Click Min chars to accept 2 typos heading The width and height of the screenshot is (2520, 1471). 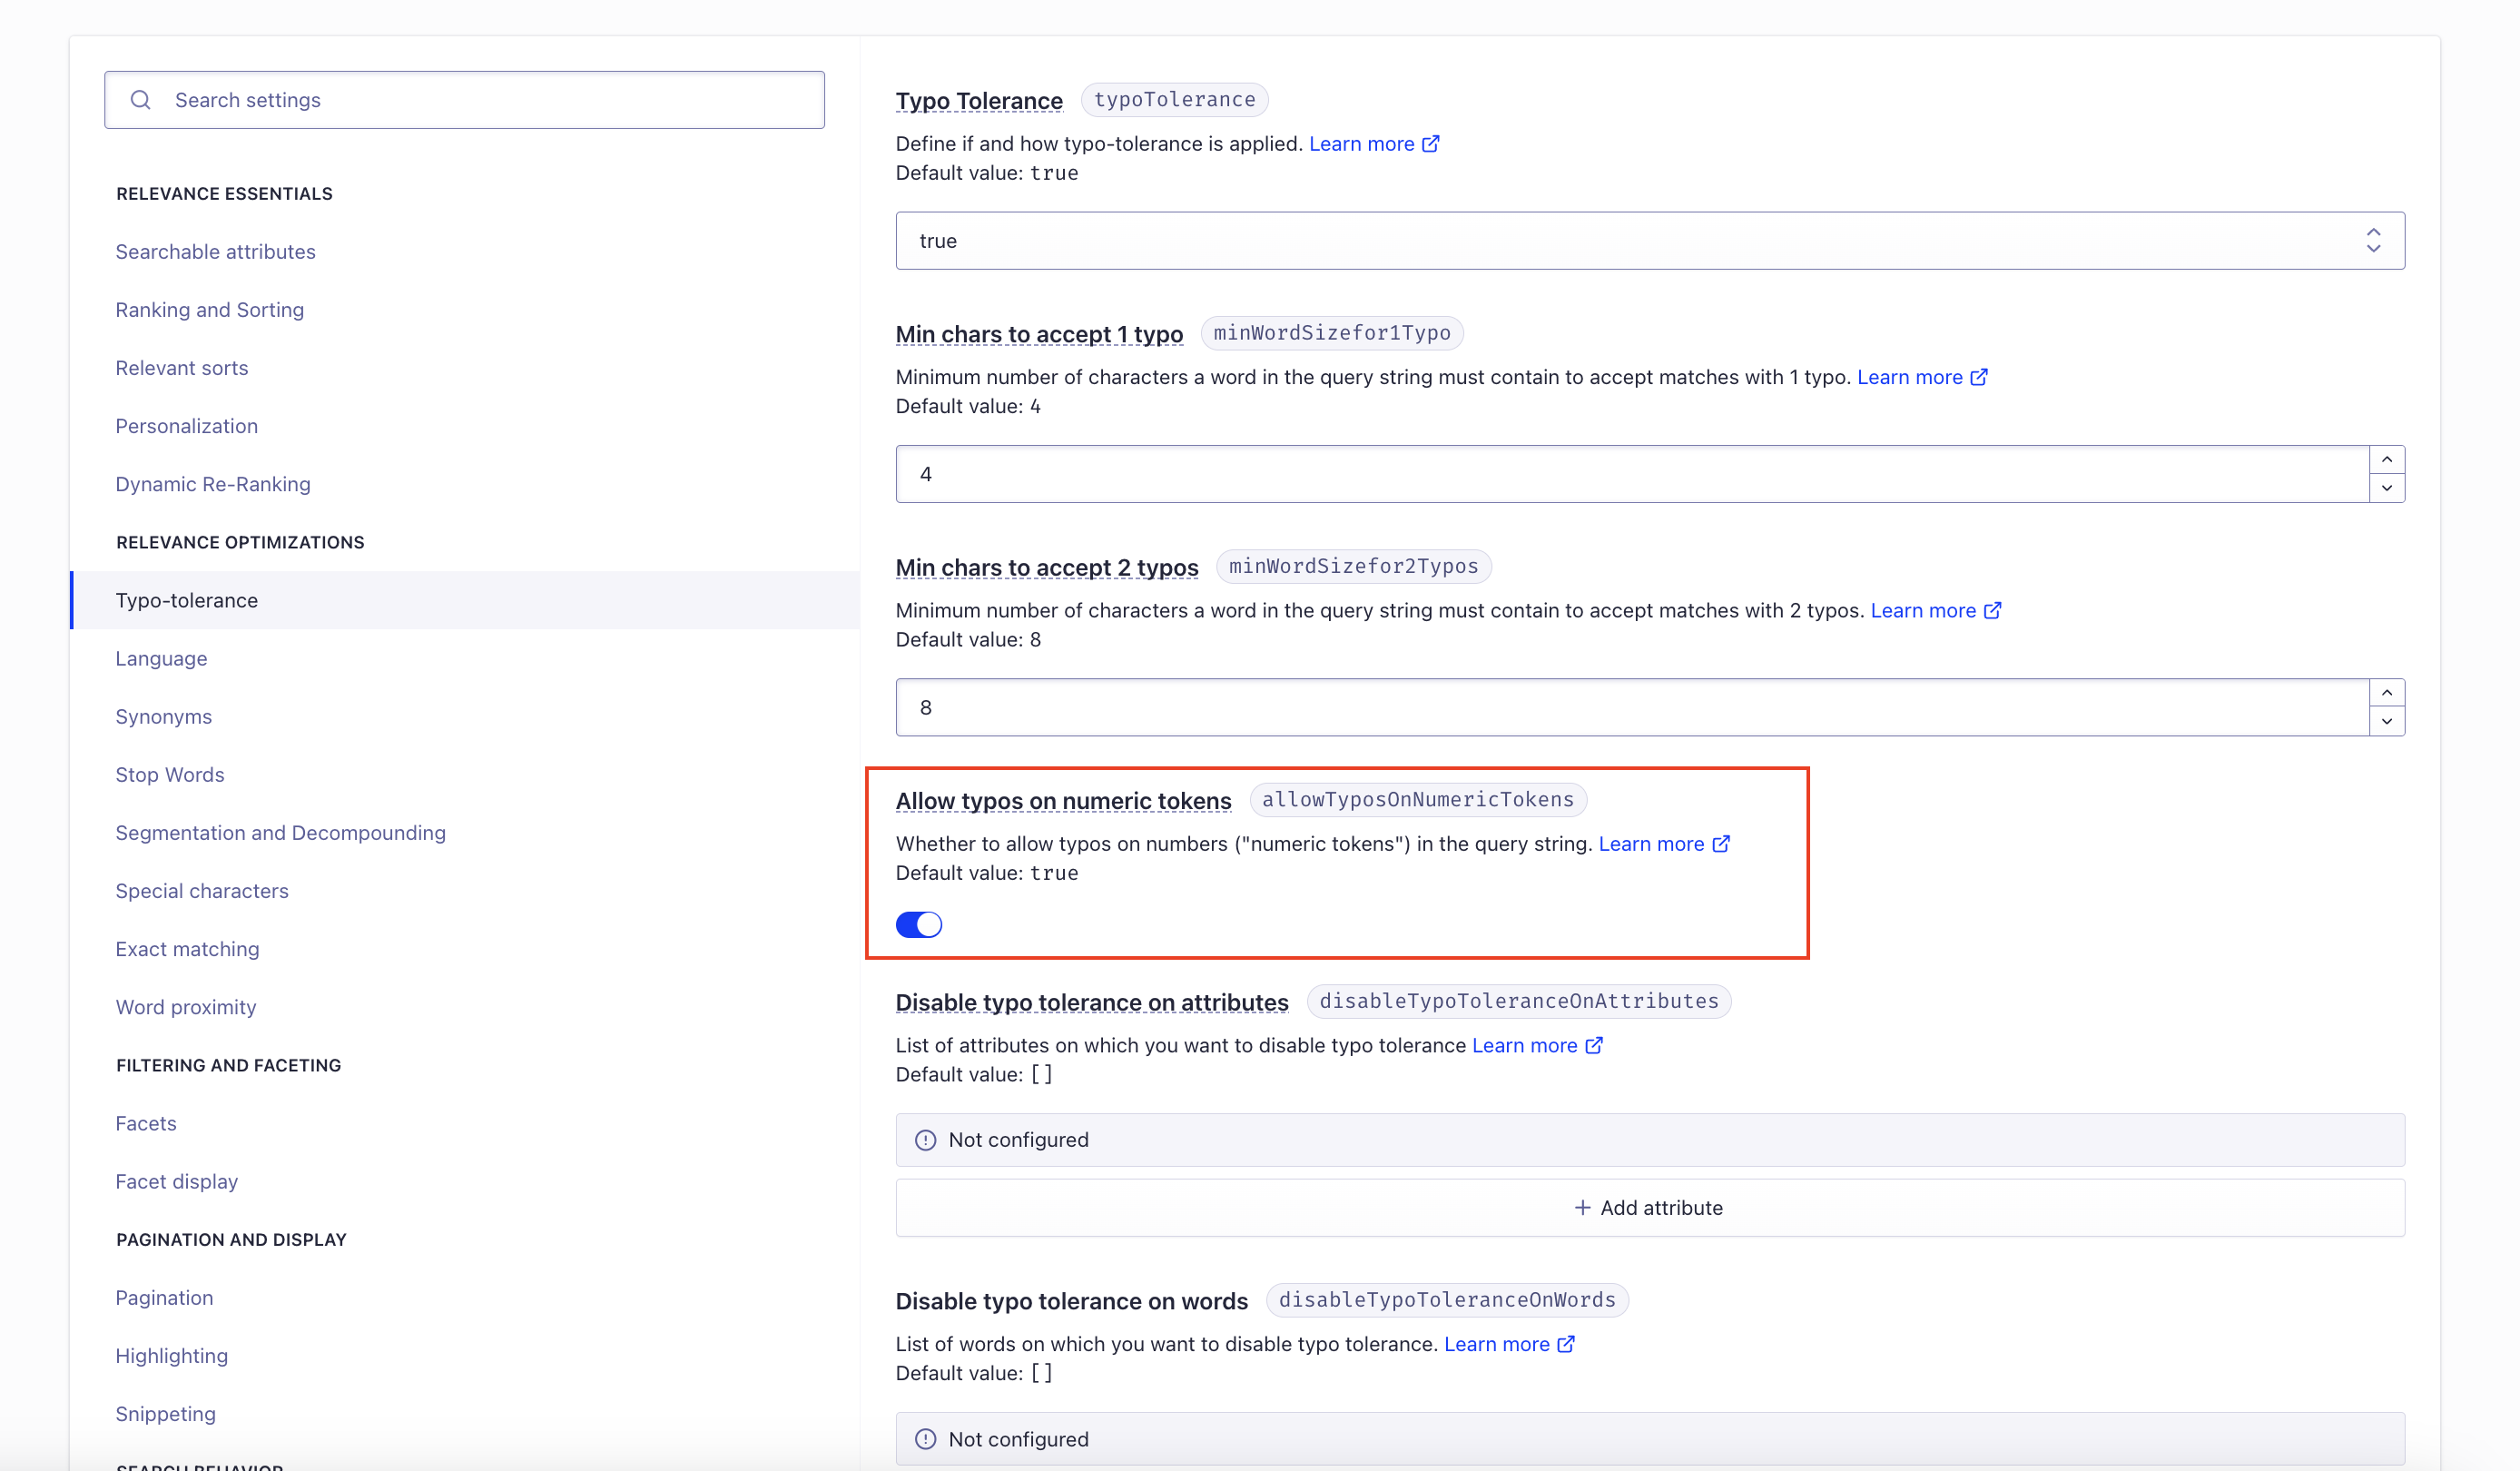pos(1047,568)
